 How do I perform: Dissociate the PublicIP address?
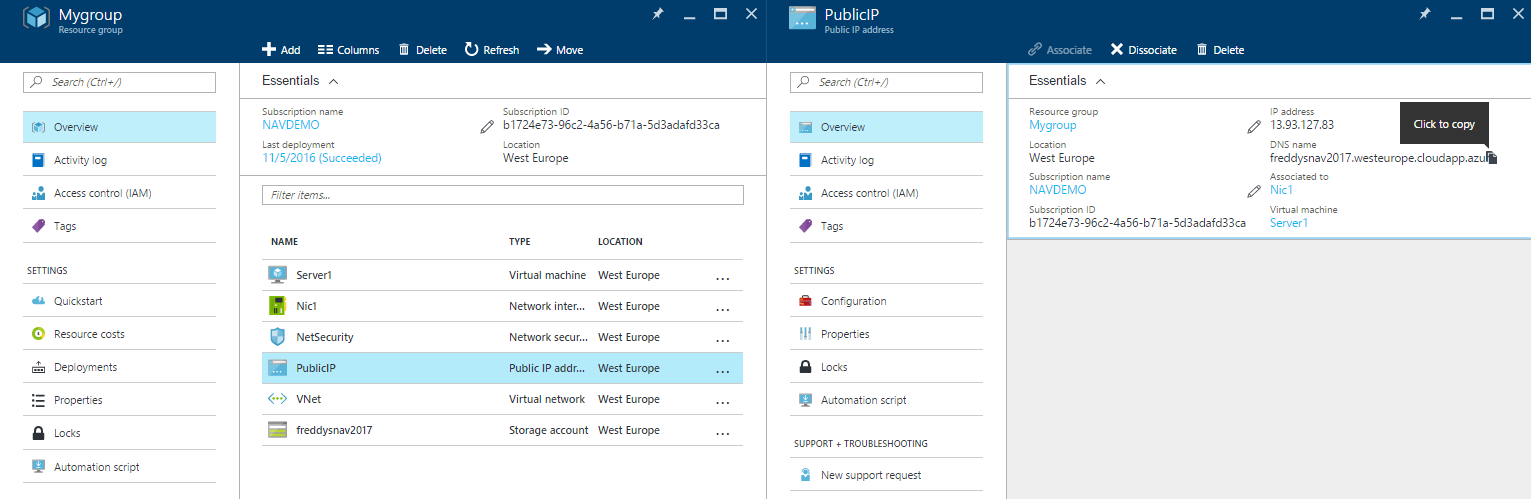1144,50
